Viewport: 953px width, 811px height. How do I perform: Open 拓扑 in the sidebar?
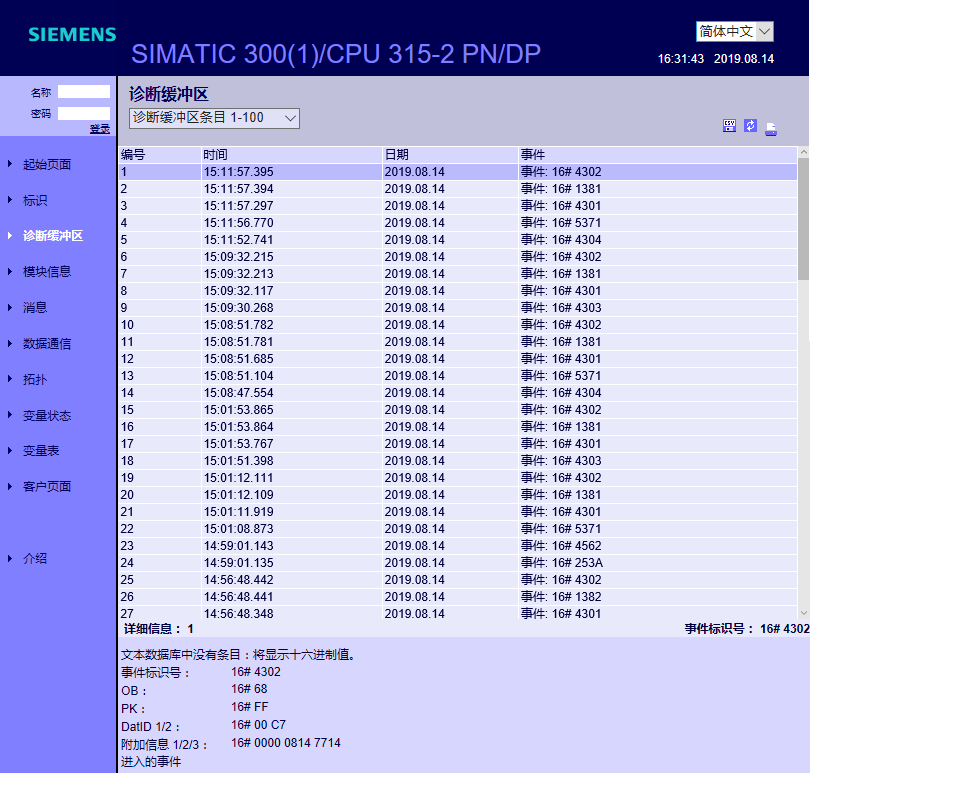[x=35, y=379]
